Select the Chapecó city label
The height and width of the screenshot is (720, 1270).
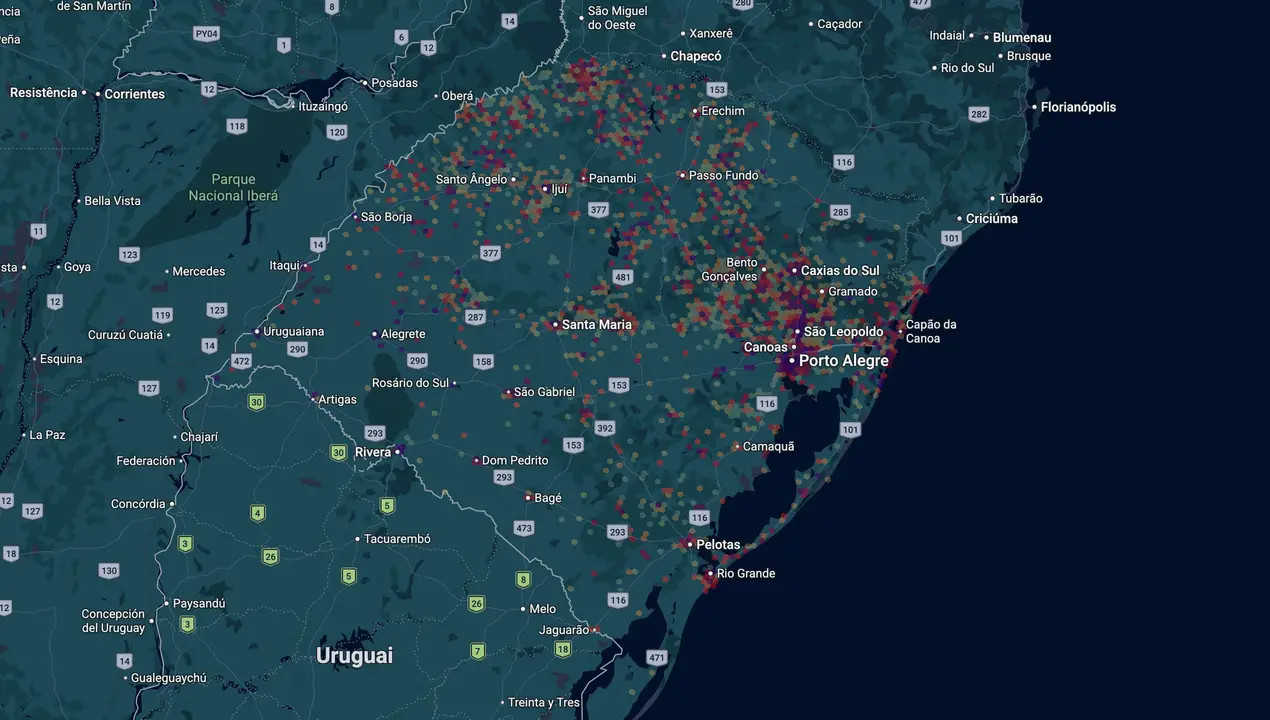click(696, 56)
